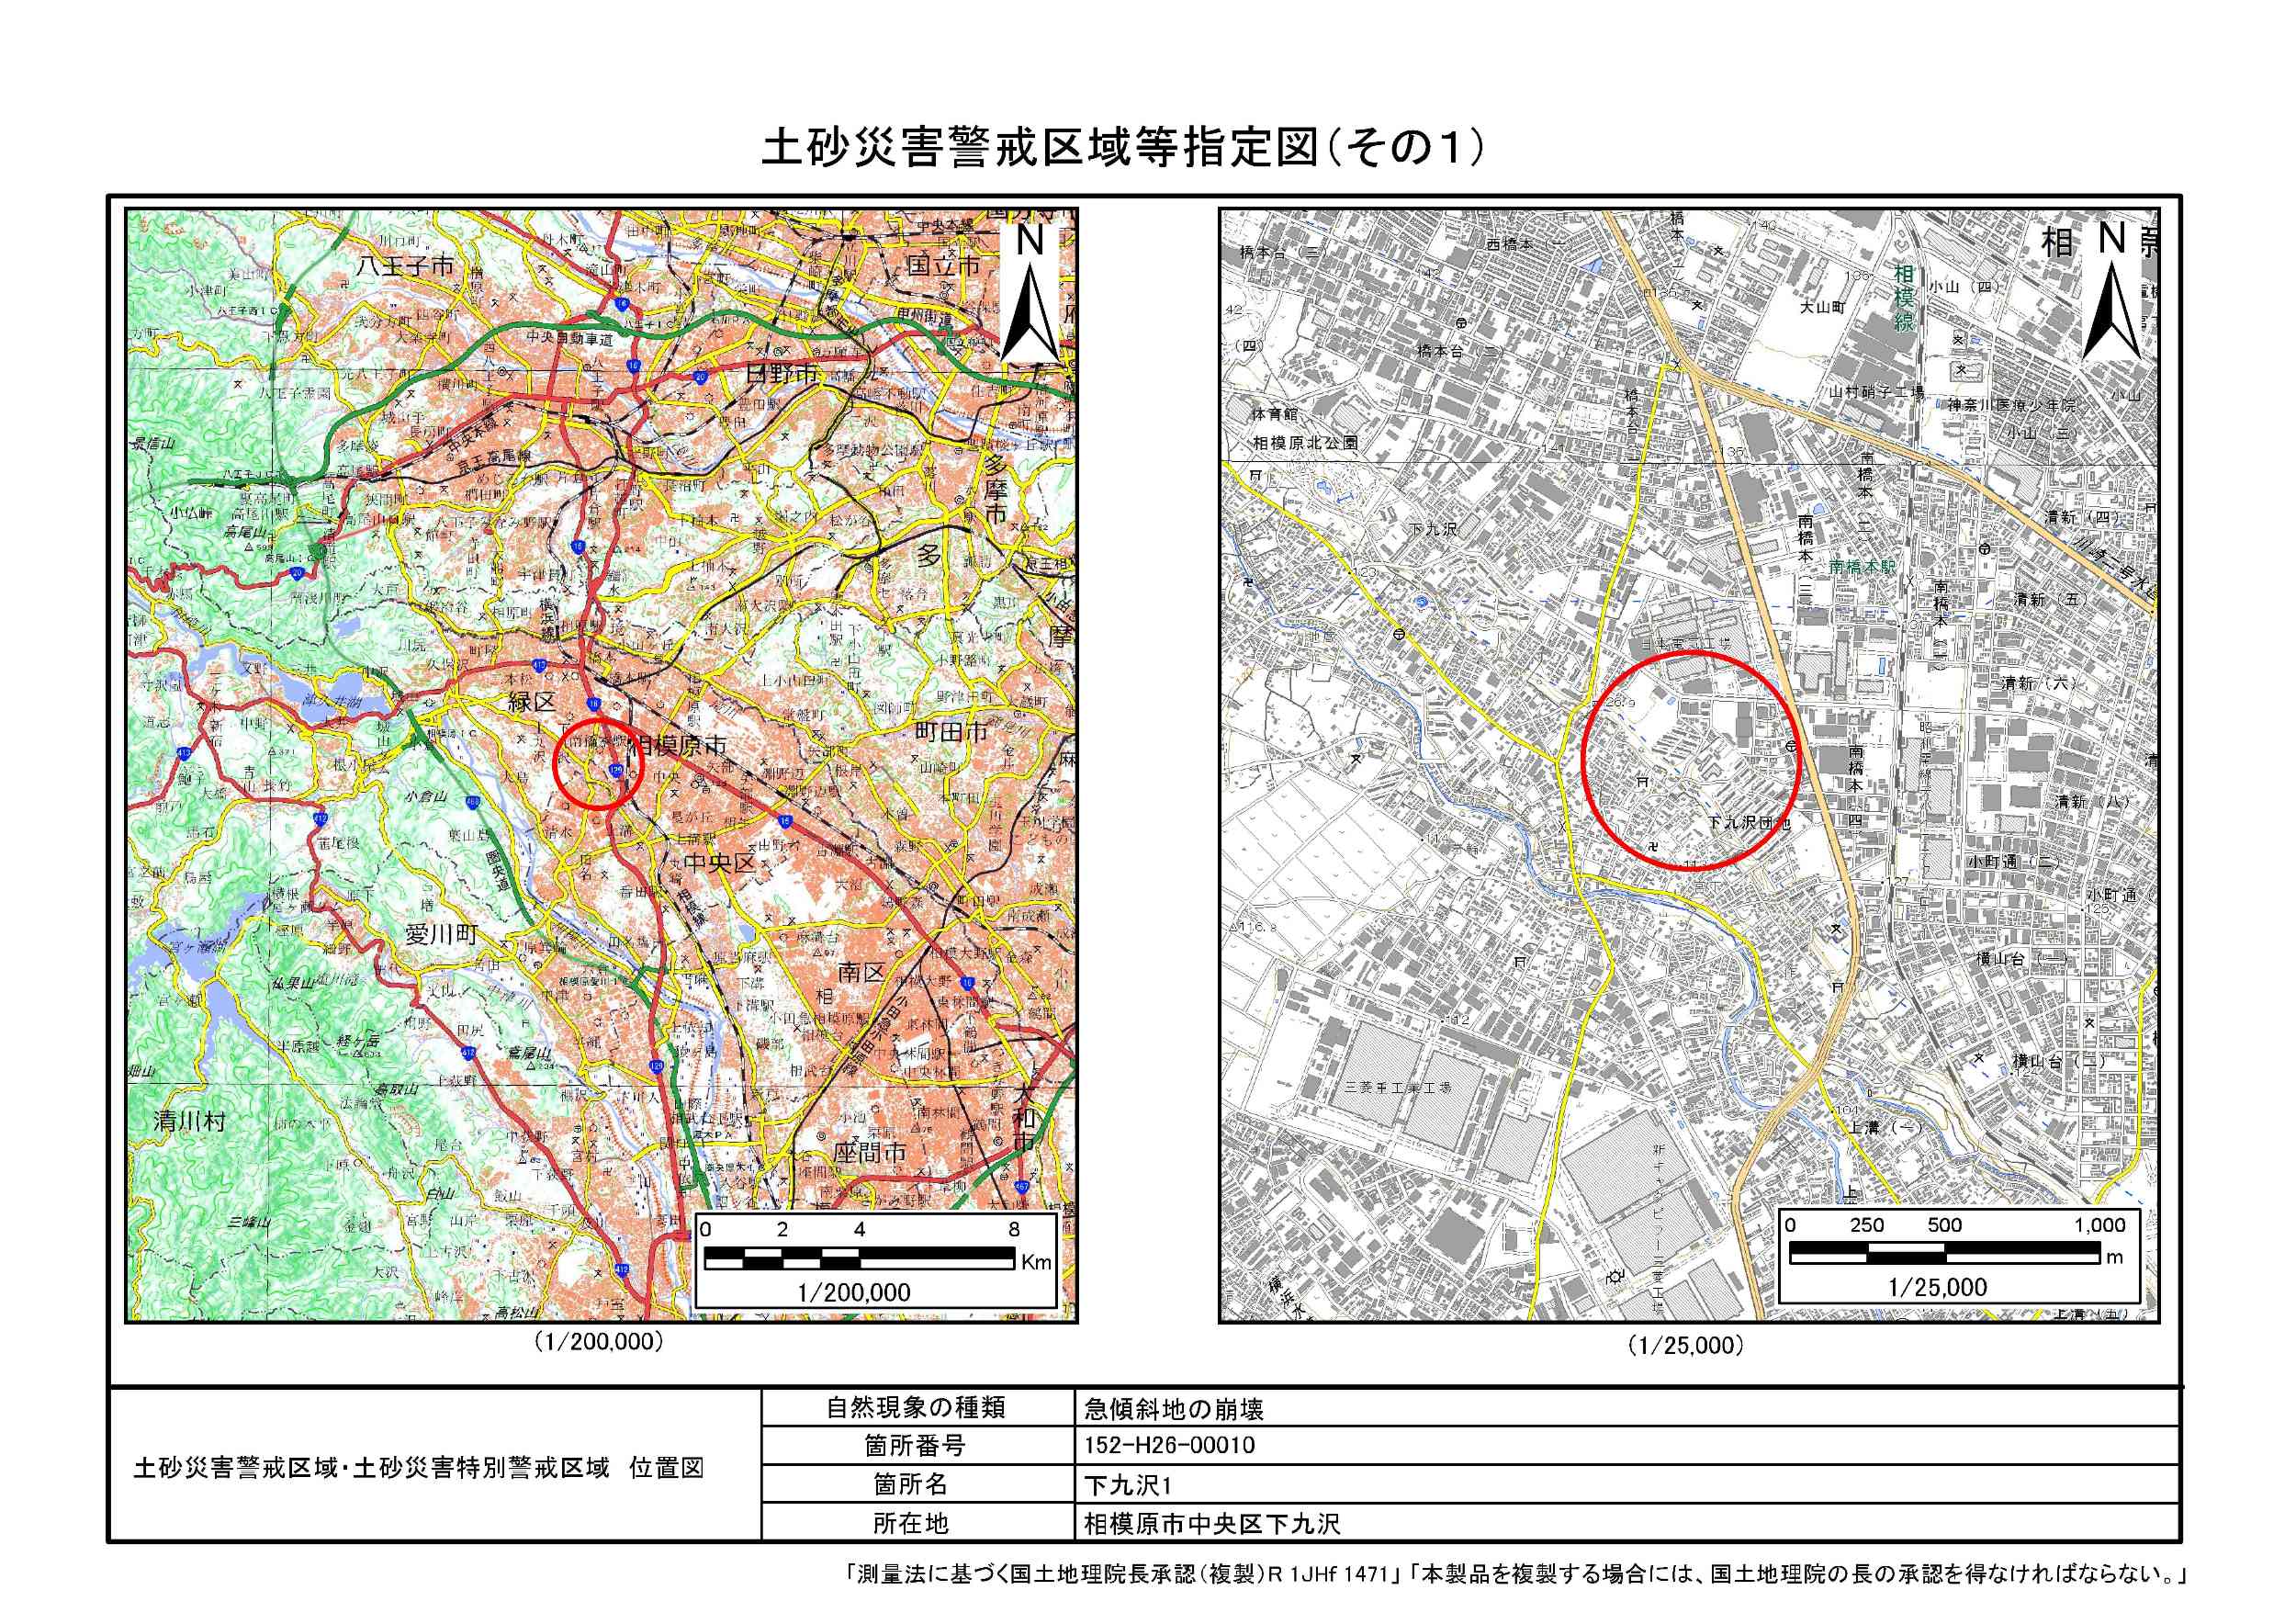Click the 相模原北公園 label on the detail map

click(1305, 442)
